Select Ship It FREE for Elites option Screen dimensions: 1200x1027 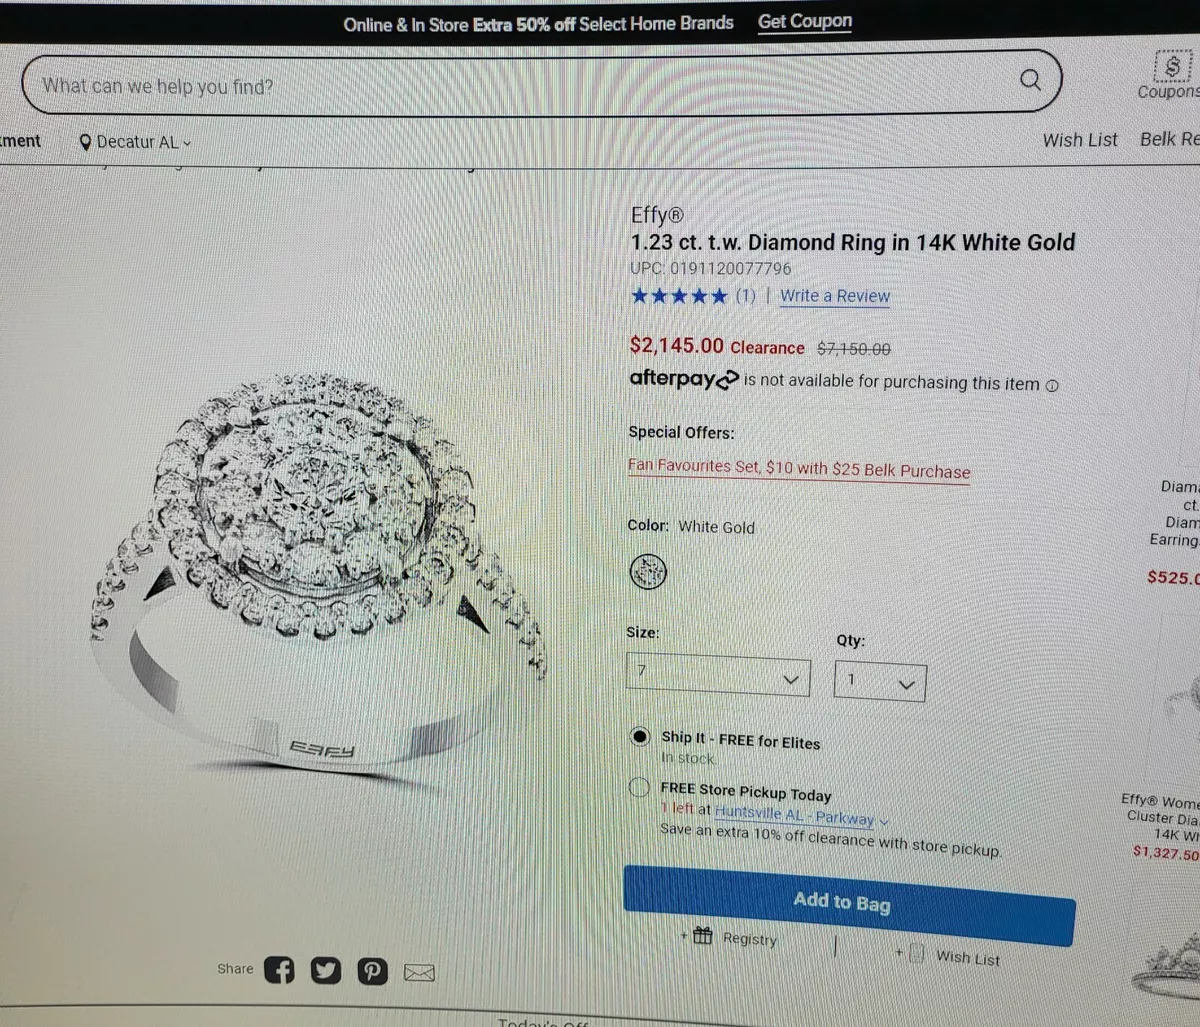click(x=640, y=737)
